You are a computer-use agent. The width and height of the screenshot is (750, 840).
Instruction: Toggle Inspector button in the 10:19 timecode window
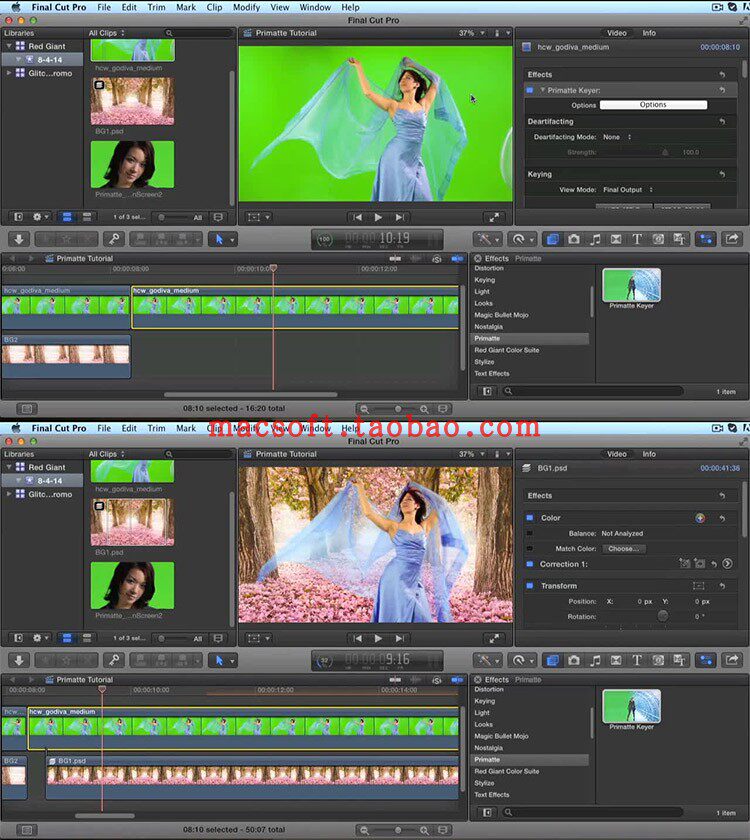tap(706, 239)
